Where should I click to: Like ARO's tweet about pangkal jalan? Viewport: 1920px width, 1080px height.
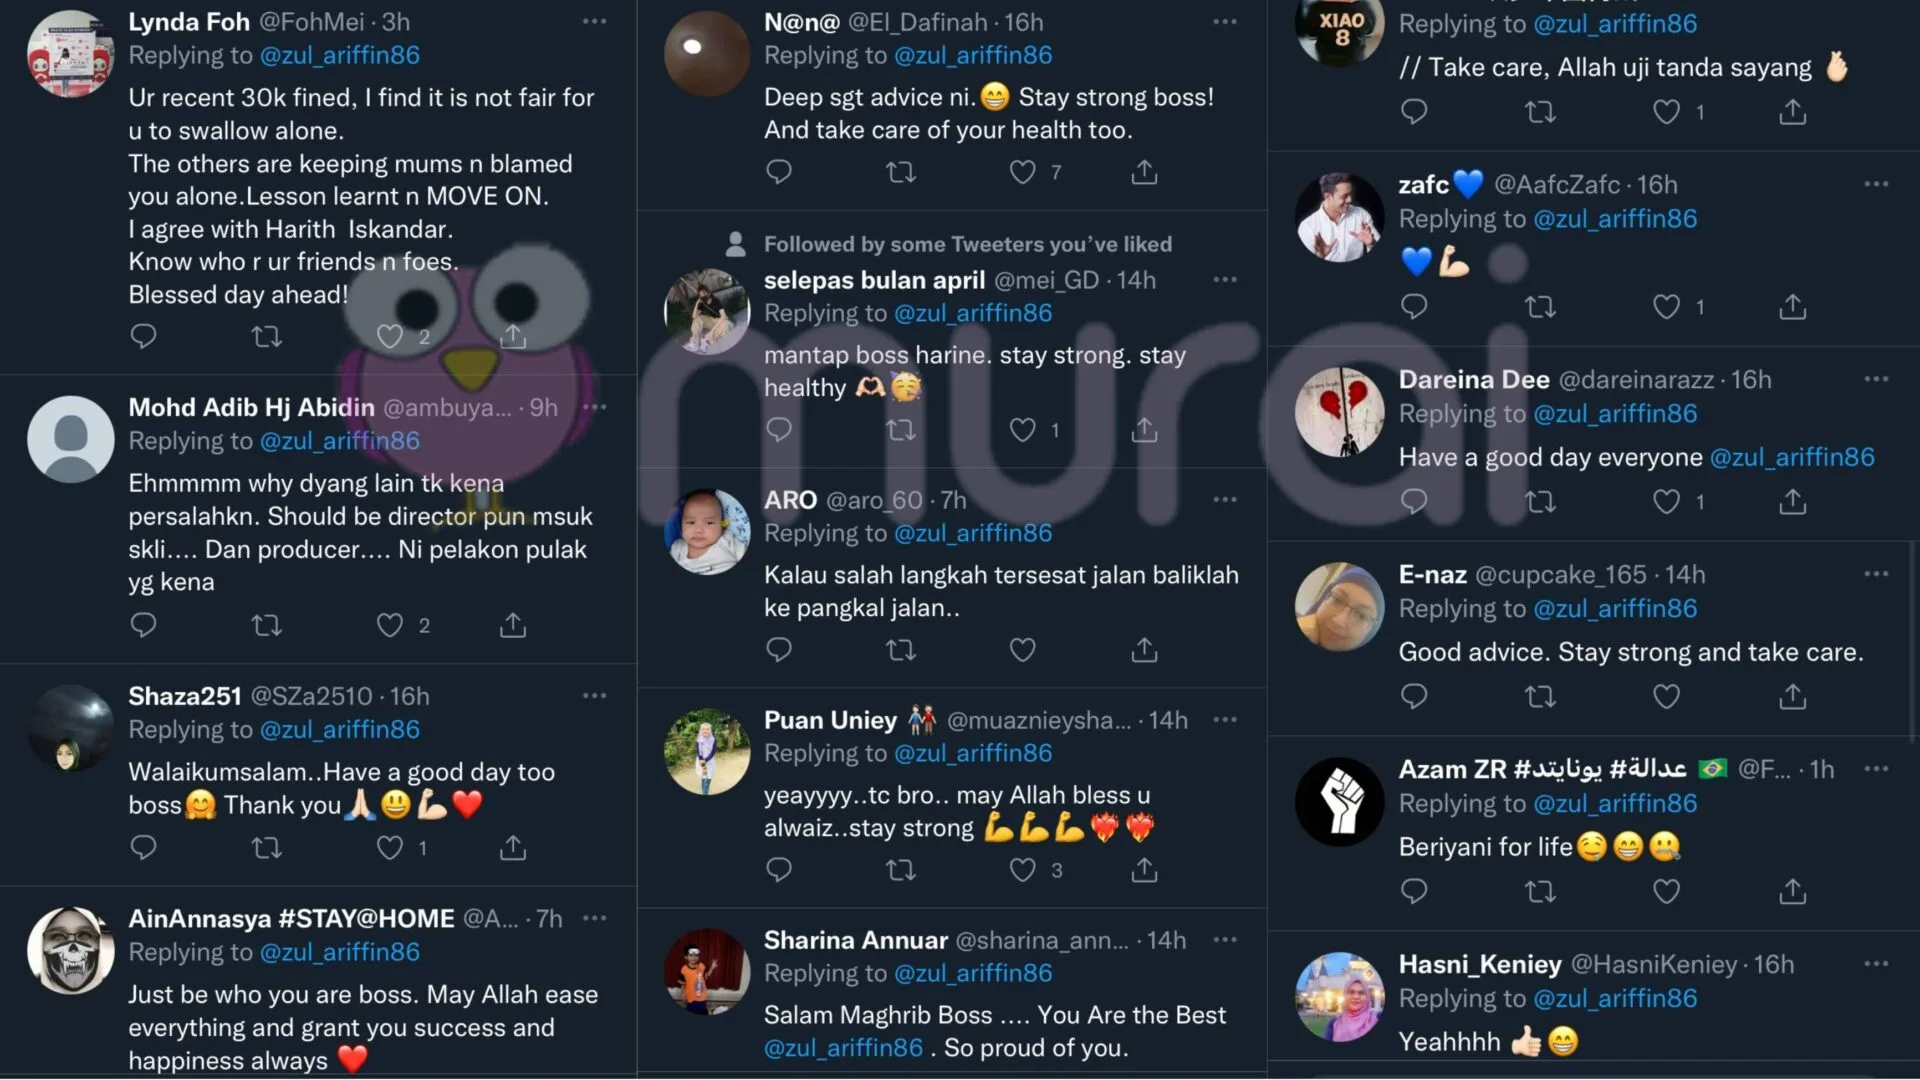(1022, 651)
